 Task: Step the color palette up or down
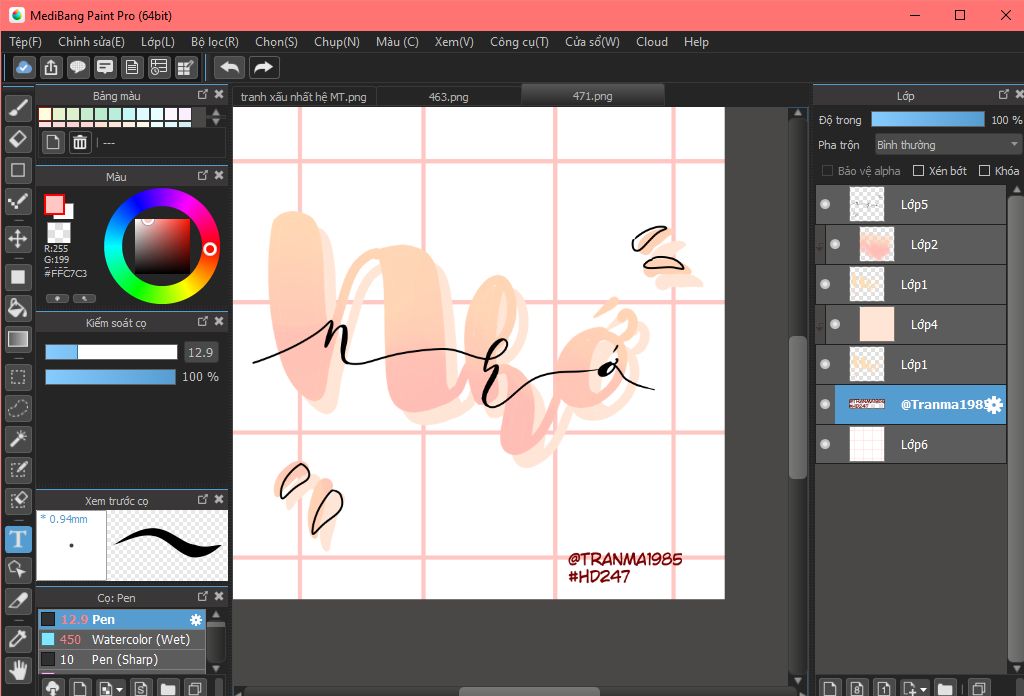pos(216,117)
